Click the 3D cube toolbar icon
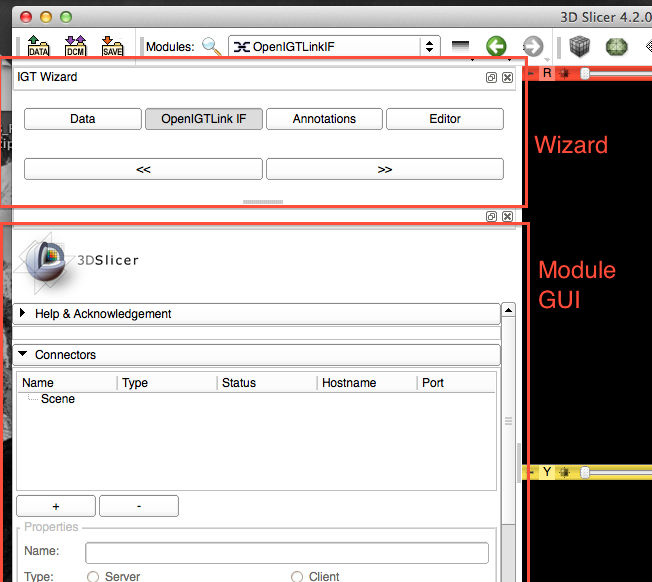652x582 pixels. 580,46
